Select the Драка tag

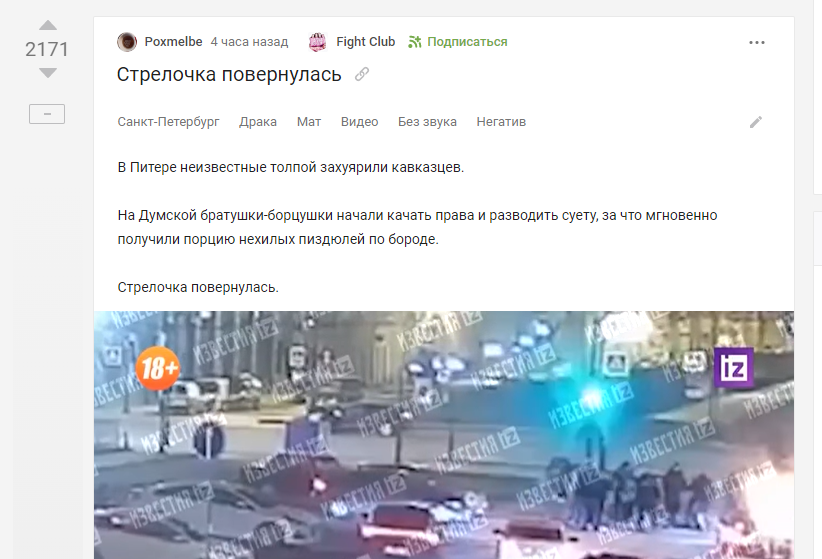coord(258,122)
